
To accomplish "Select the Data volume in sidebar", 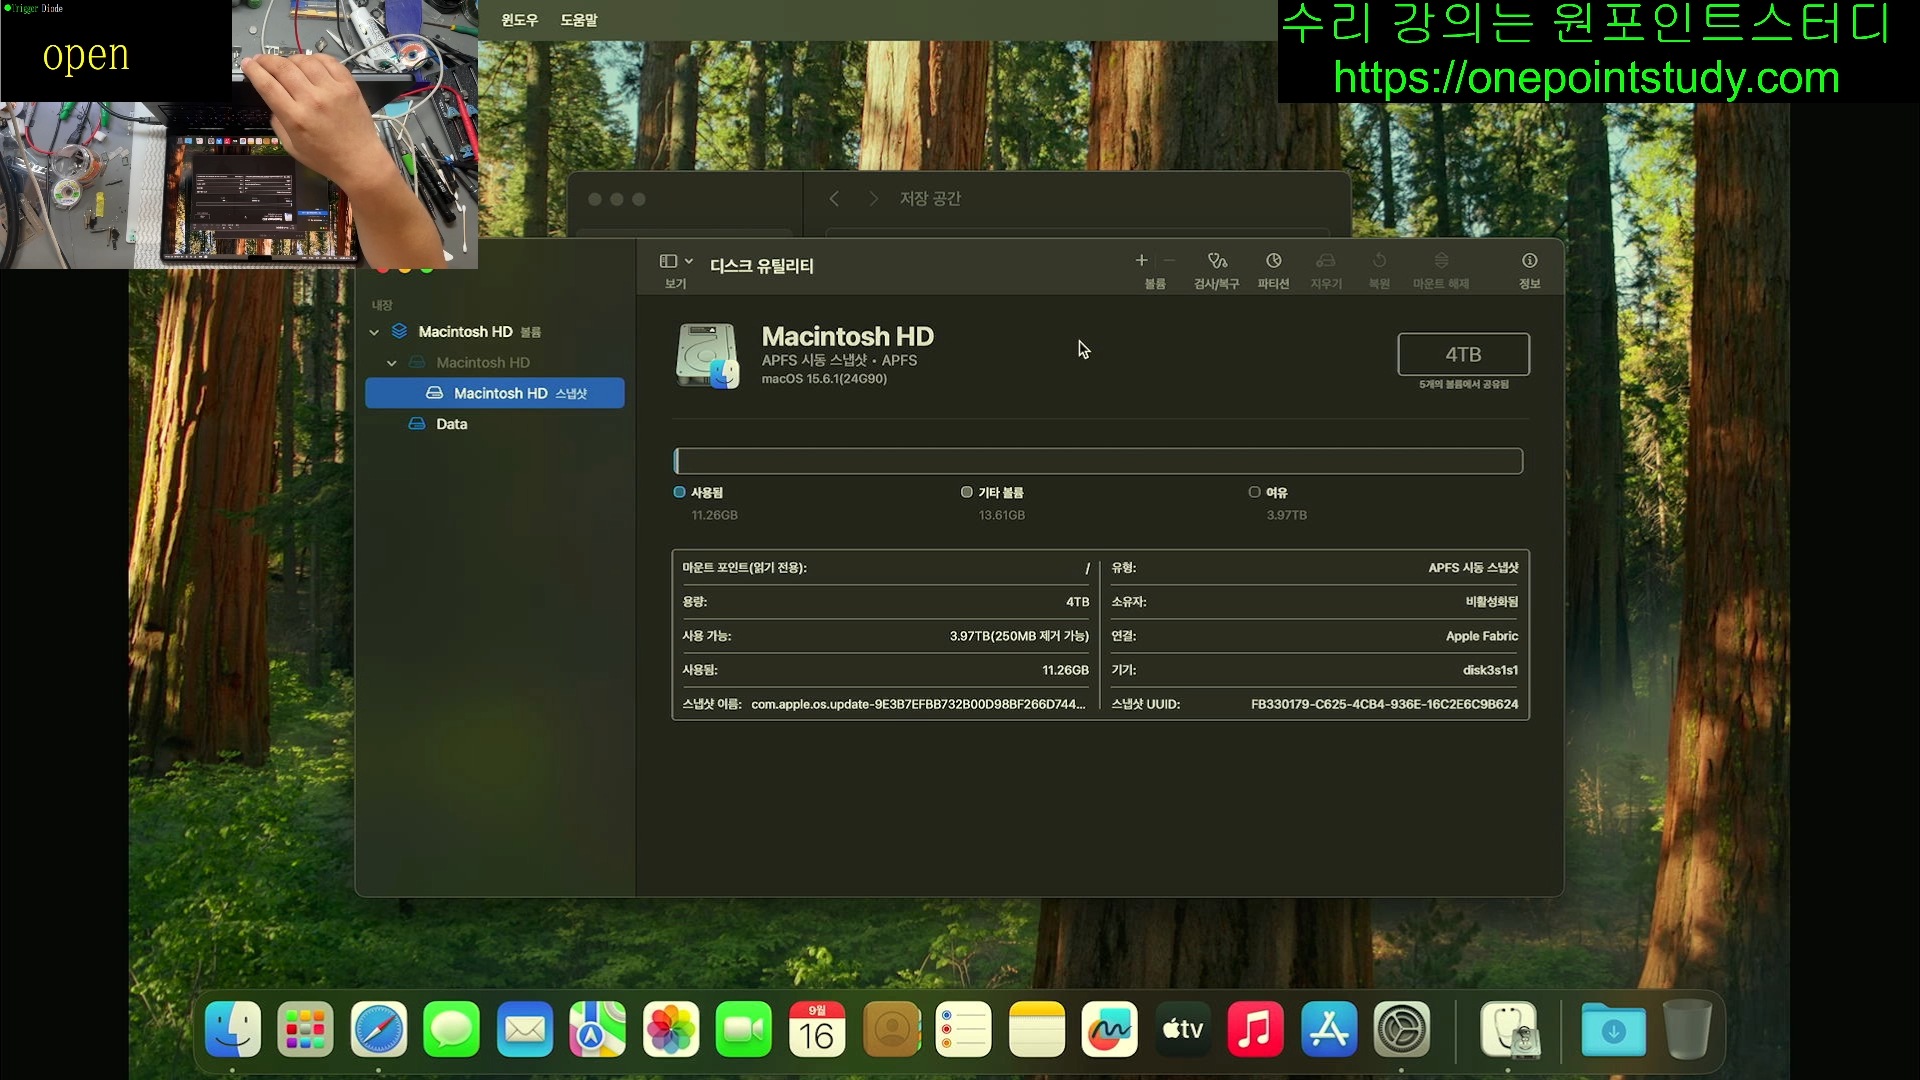I will click(451, 424).
